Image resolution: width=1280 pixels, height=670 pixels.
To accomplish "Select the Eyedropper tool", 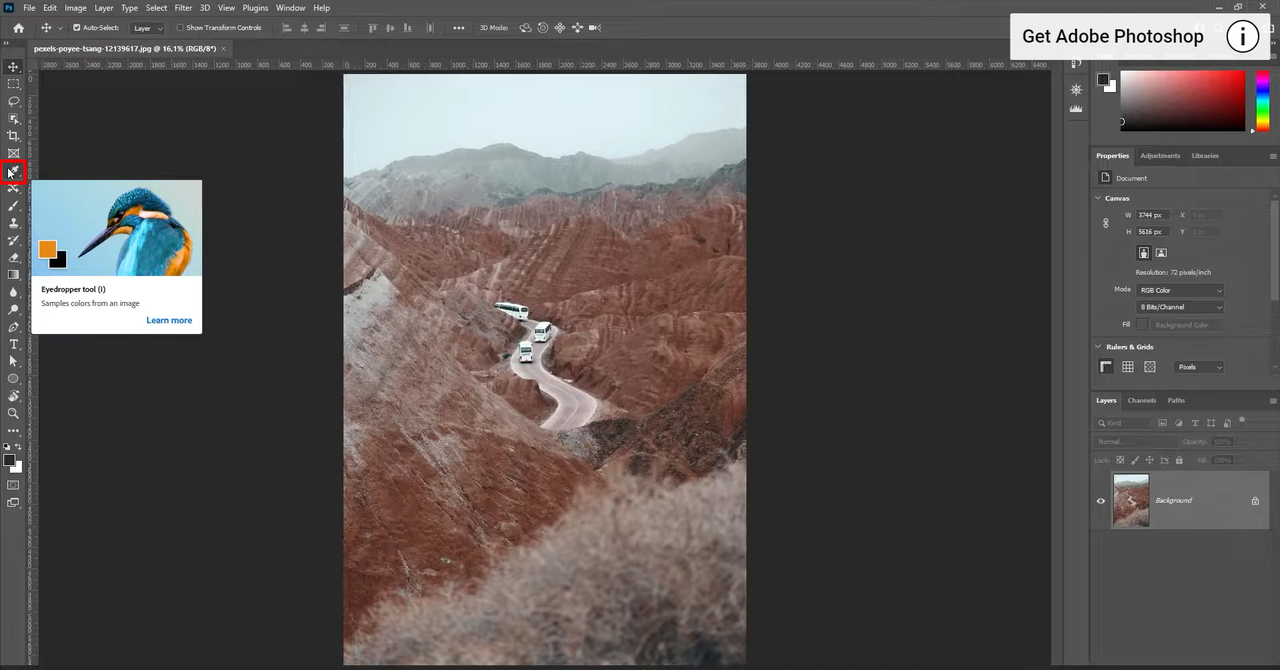I will [x=13, y=171].
